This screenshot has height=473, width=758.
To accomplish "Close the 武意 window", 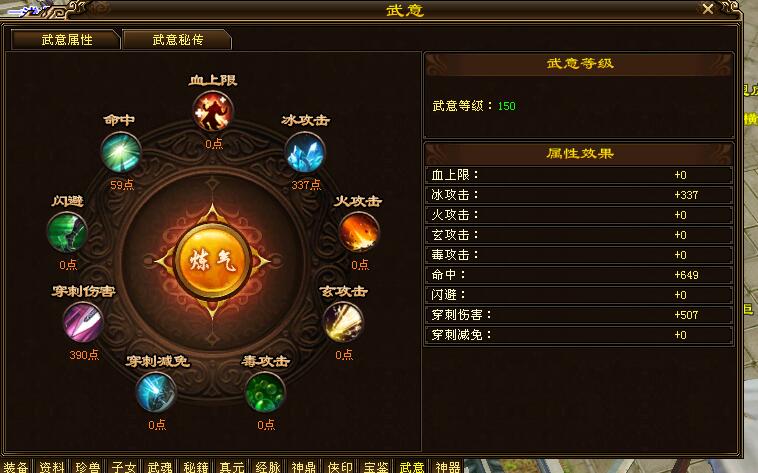I will [x=708, y=9].
